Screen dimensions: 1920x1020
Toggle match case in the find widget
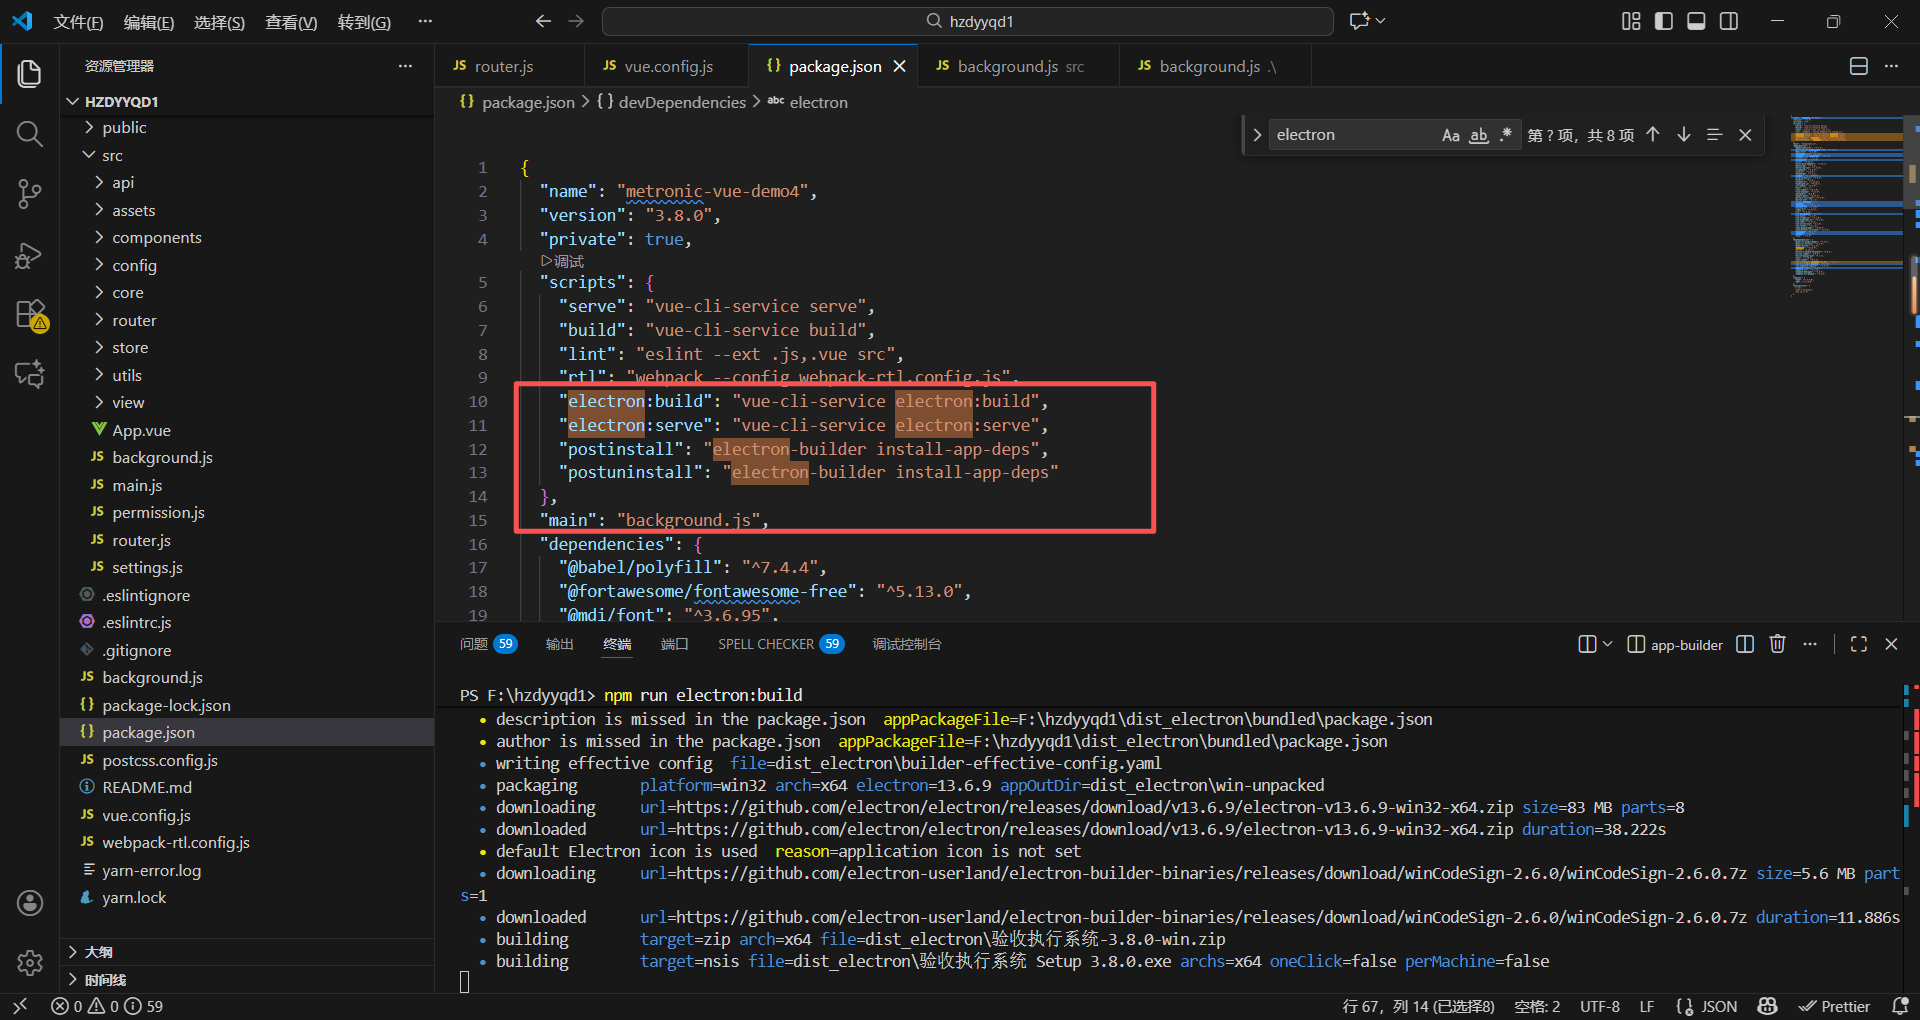(1451, 134)
